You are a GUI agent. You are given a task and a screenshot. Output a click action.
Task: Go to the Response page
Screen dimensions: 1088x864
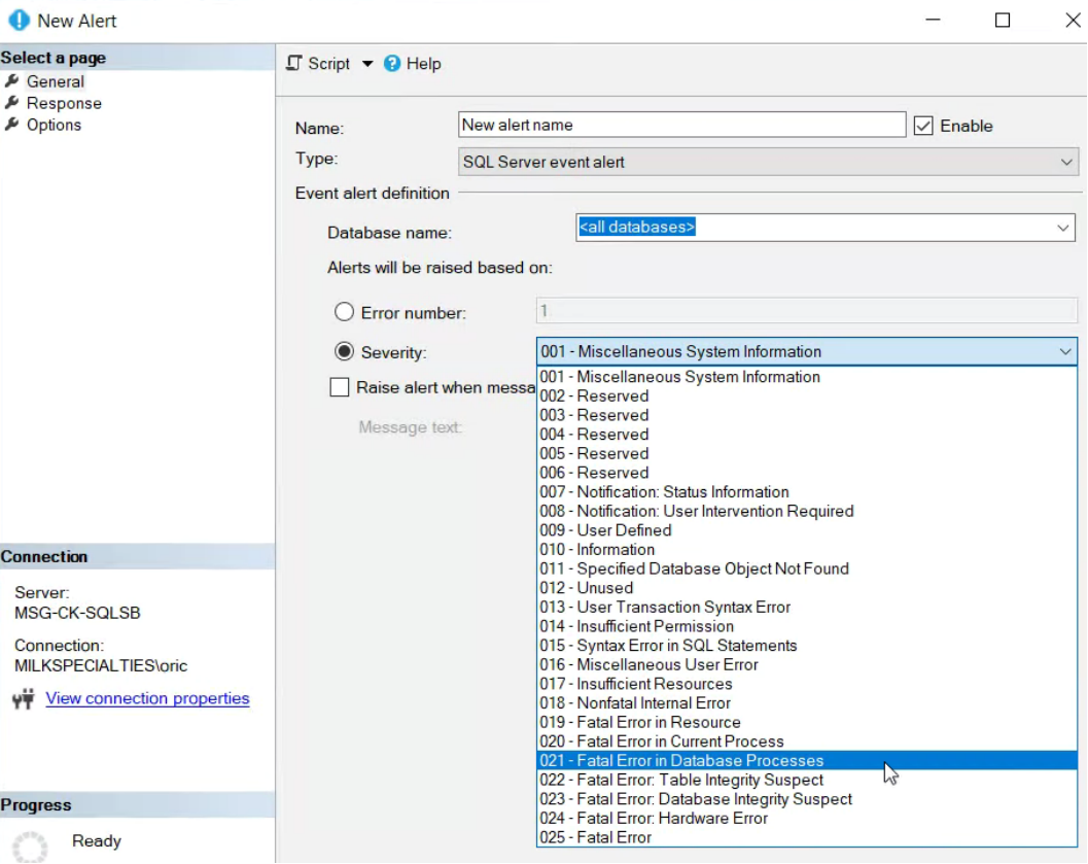[x=64, y=103]
